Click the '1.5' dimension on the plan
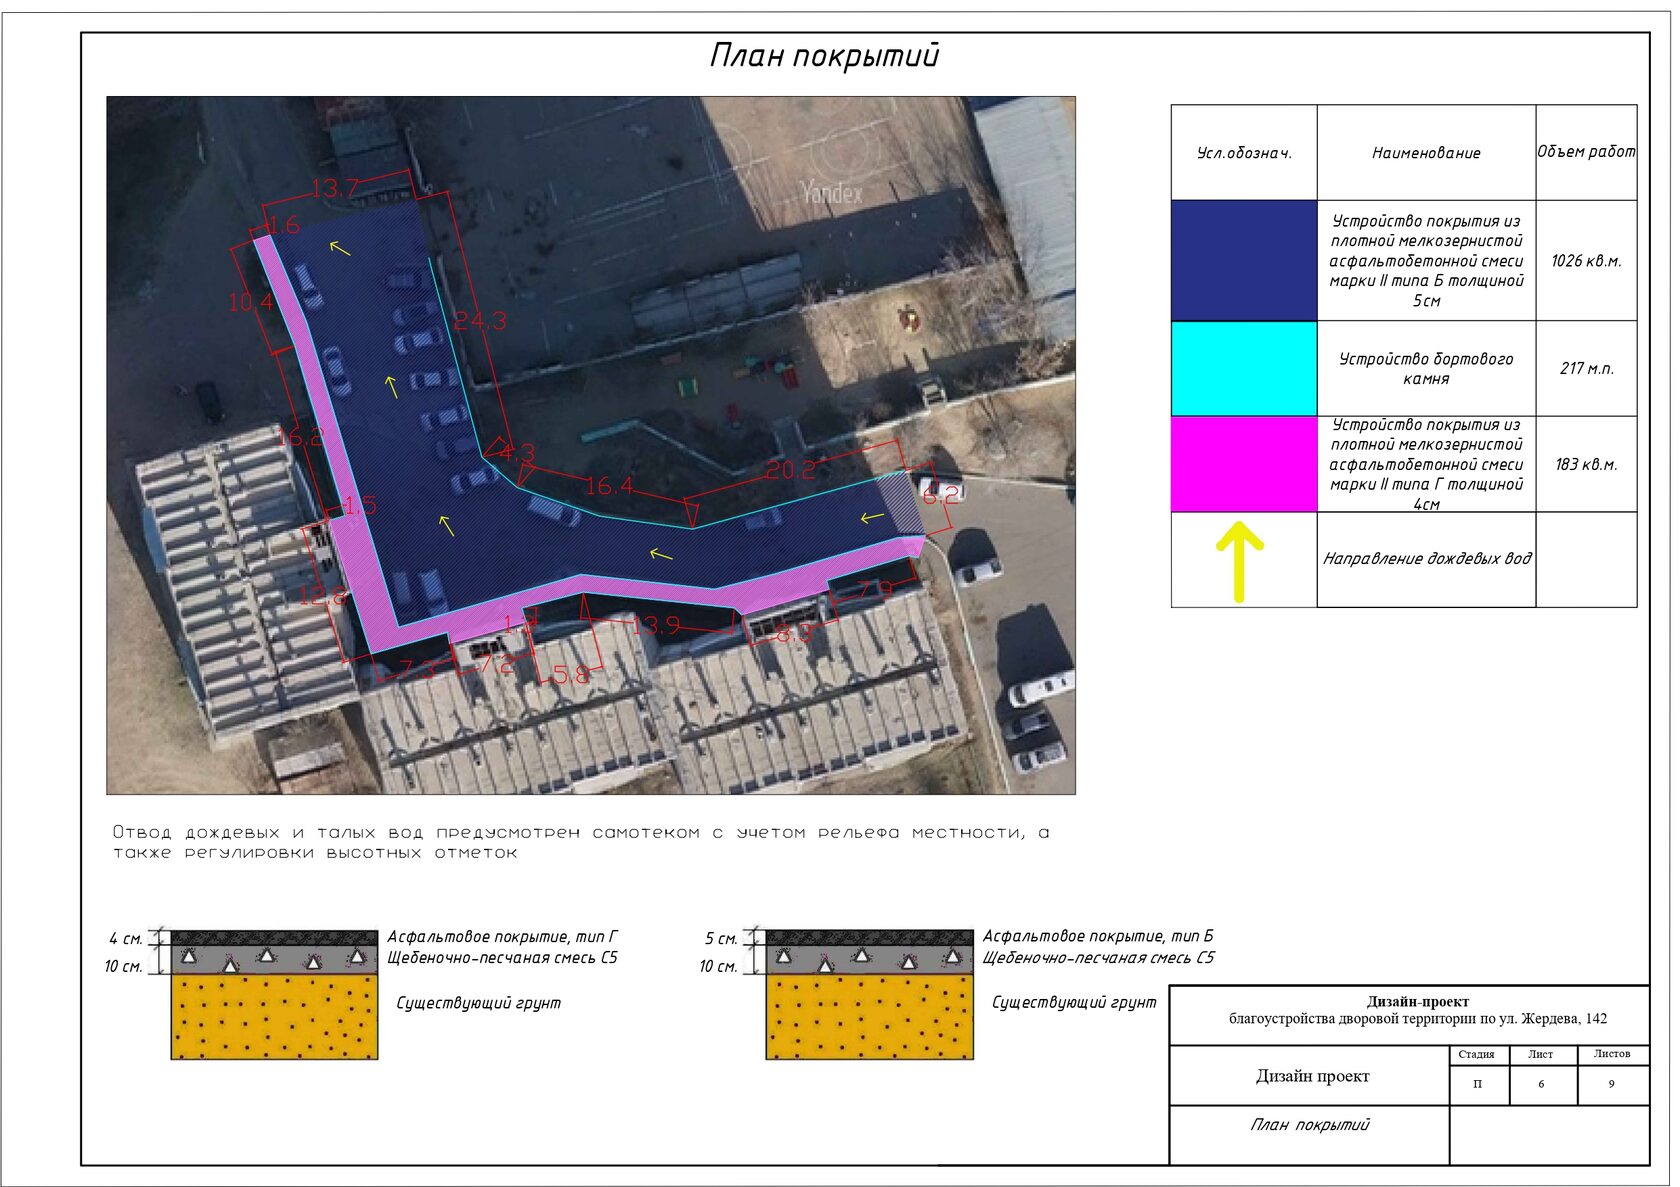Viewport: 1680px width, 1187px height. pyautogui.click(x=360, y=506)
